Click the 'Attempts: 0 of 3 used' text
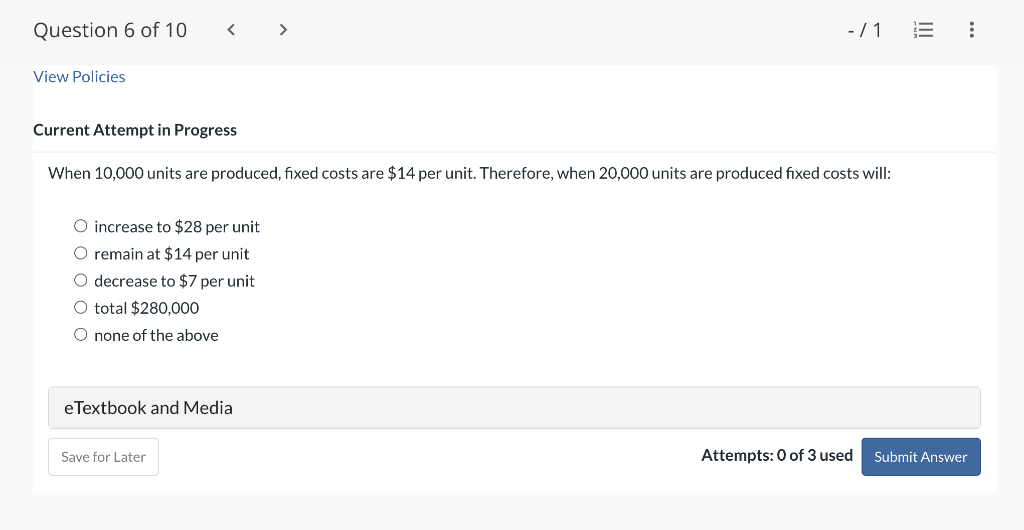This screenshot has width=1024, height=530. coord(776,456)
